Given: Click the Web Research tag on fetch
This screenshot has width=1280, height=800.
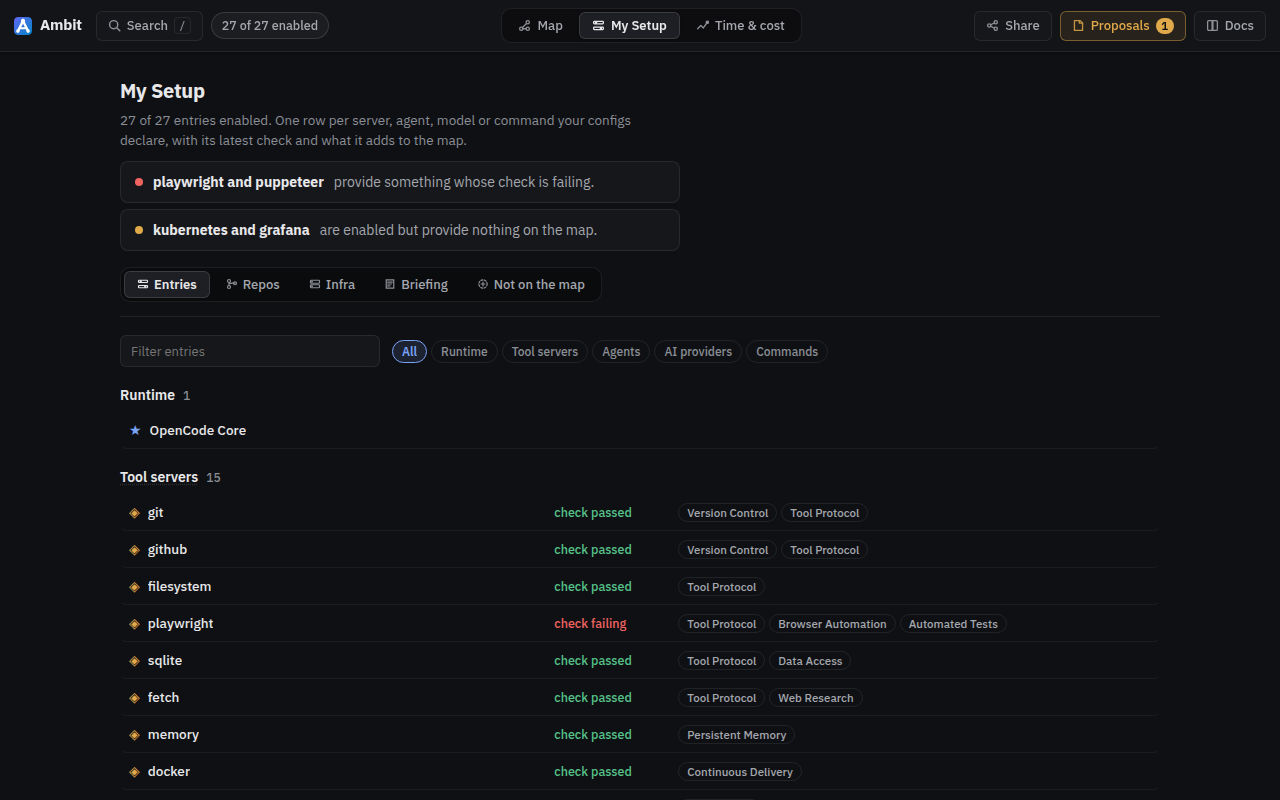Looking at the screenshot, I should coord(816,698).
